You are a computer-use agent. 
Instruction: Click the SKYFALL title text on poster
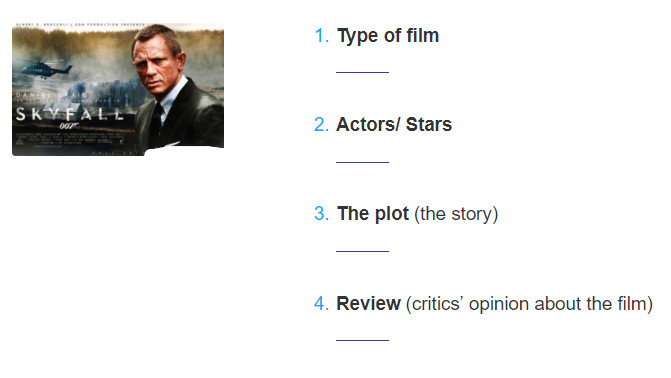(70, 114)
